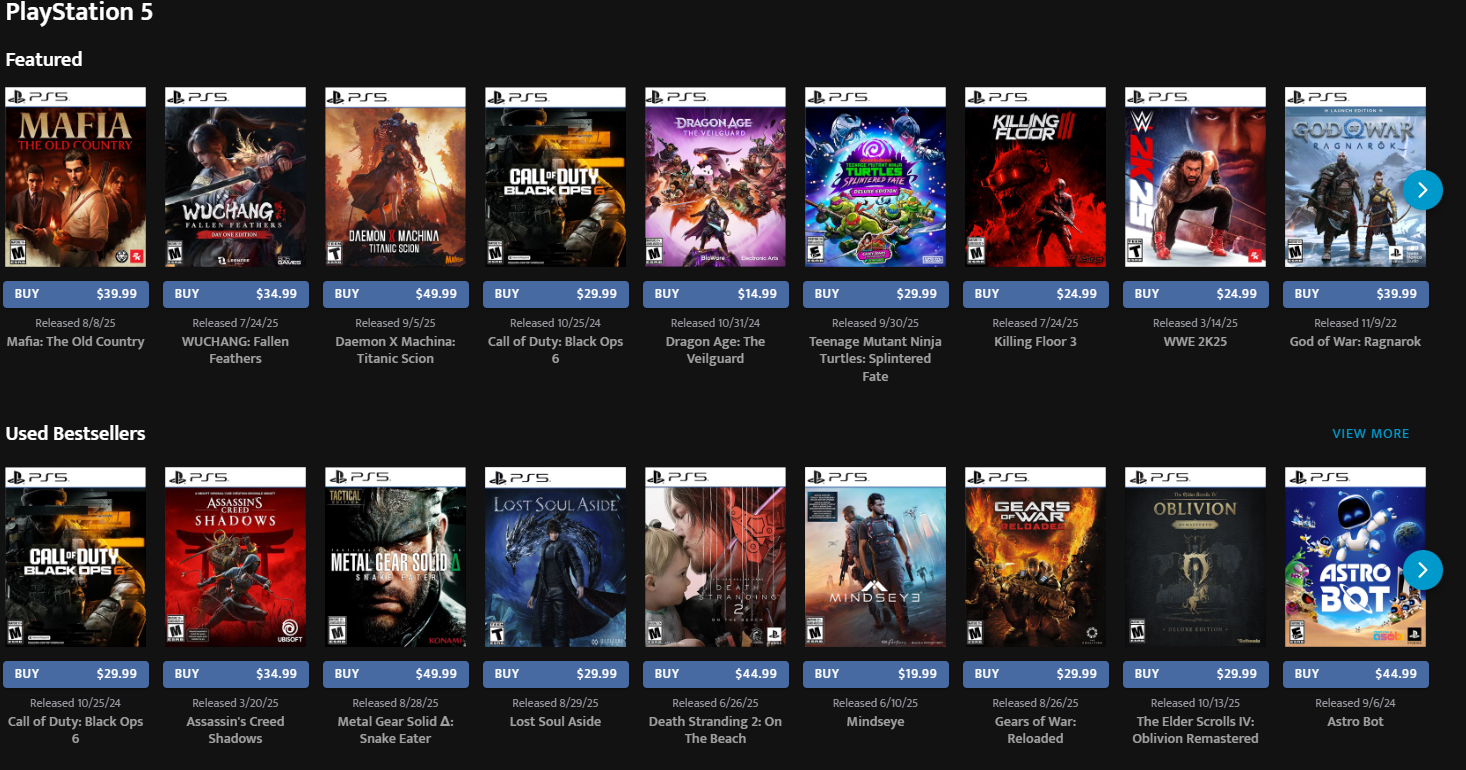
Task: Click next arrow in Used Bestsellers carousel
Action: point(1422,569)
